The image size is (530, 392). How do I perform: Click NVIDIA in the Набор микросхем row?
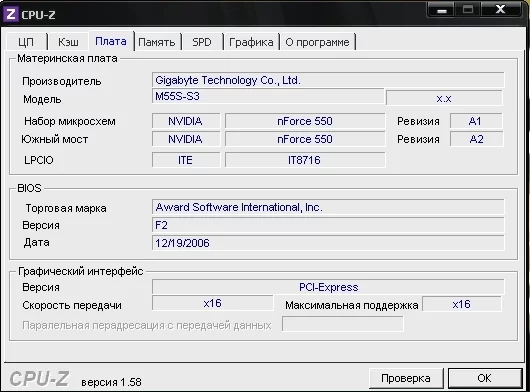pos(186,121)
